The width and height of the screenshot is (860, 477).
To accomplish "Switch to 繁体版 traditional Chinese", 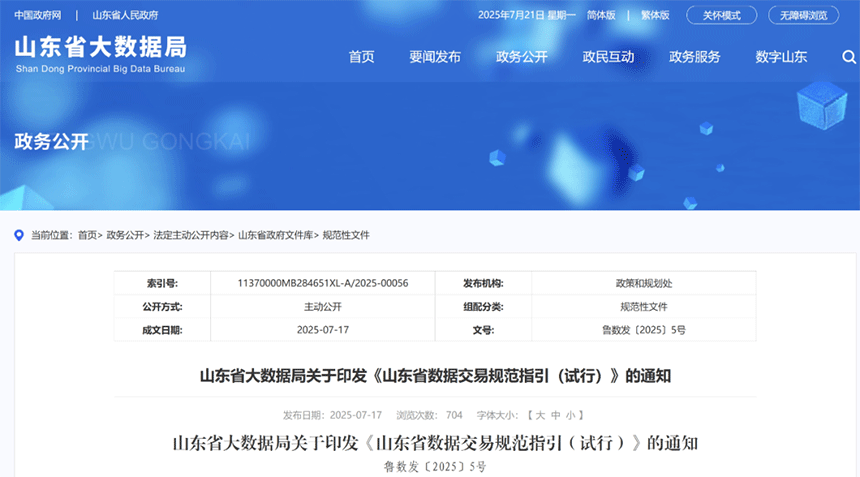I will (655, 15).
